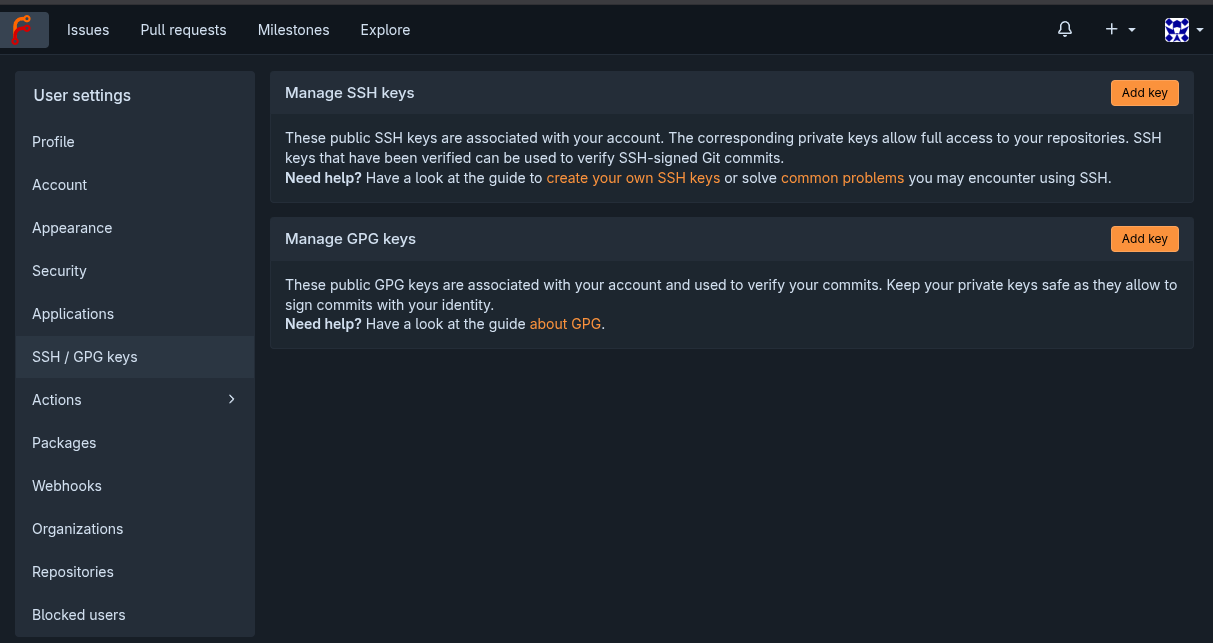Switch to Appearance settings
The image size is (1213, 643).
tap(72, 228)
